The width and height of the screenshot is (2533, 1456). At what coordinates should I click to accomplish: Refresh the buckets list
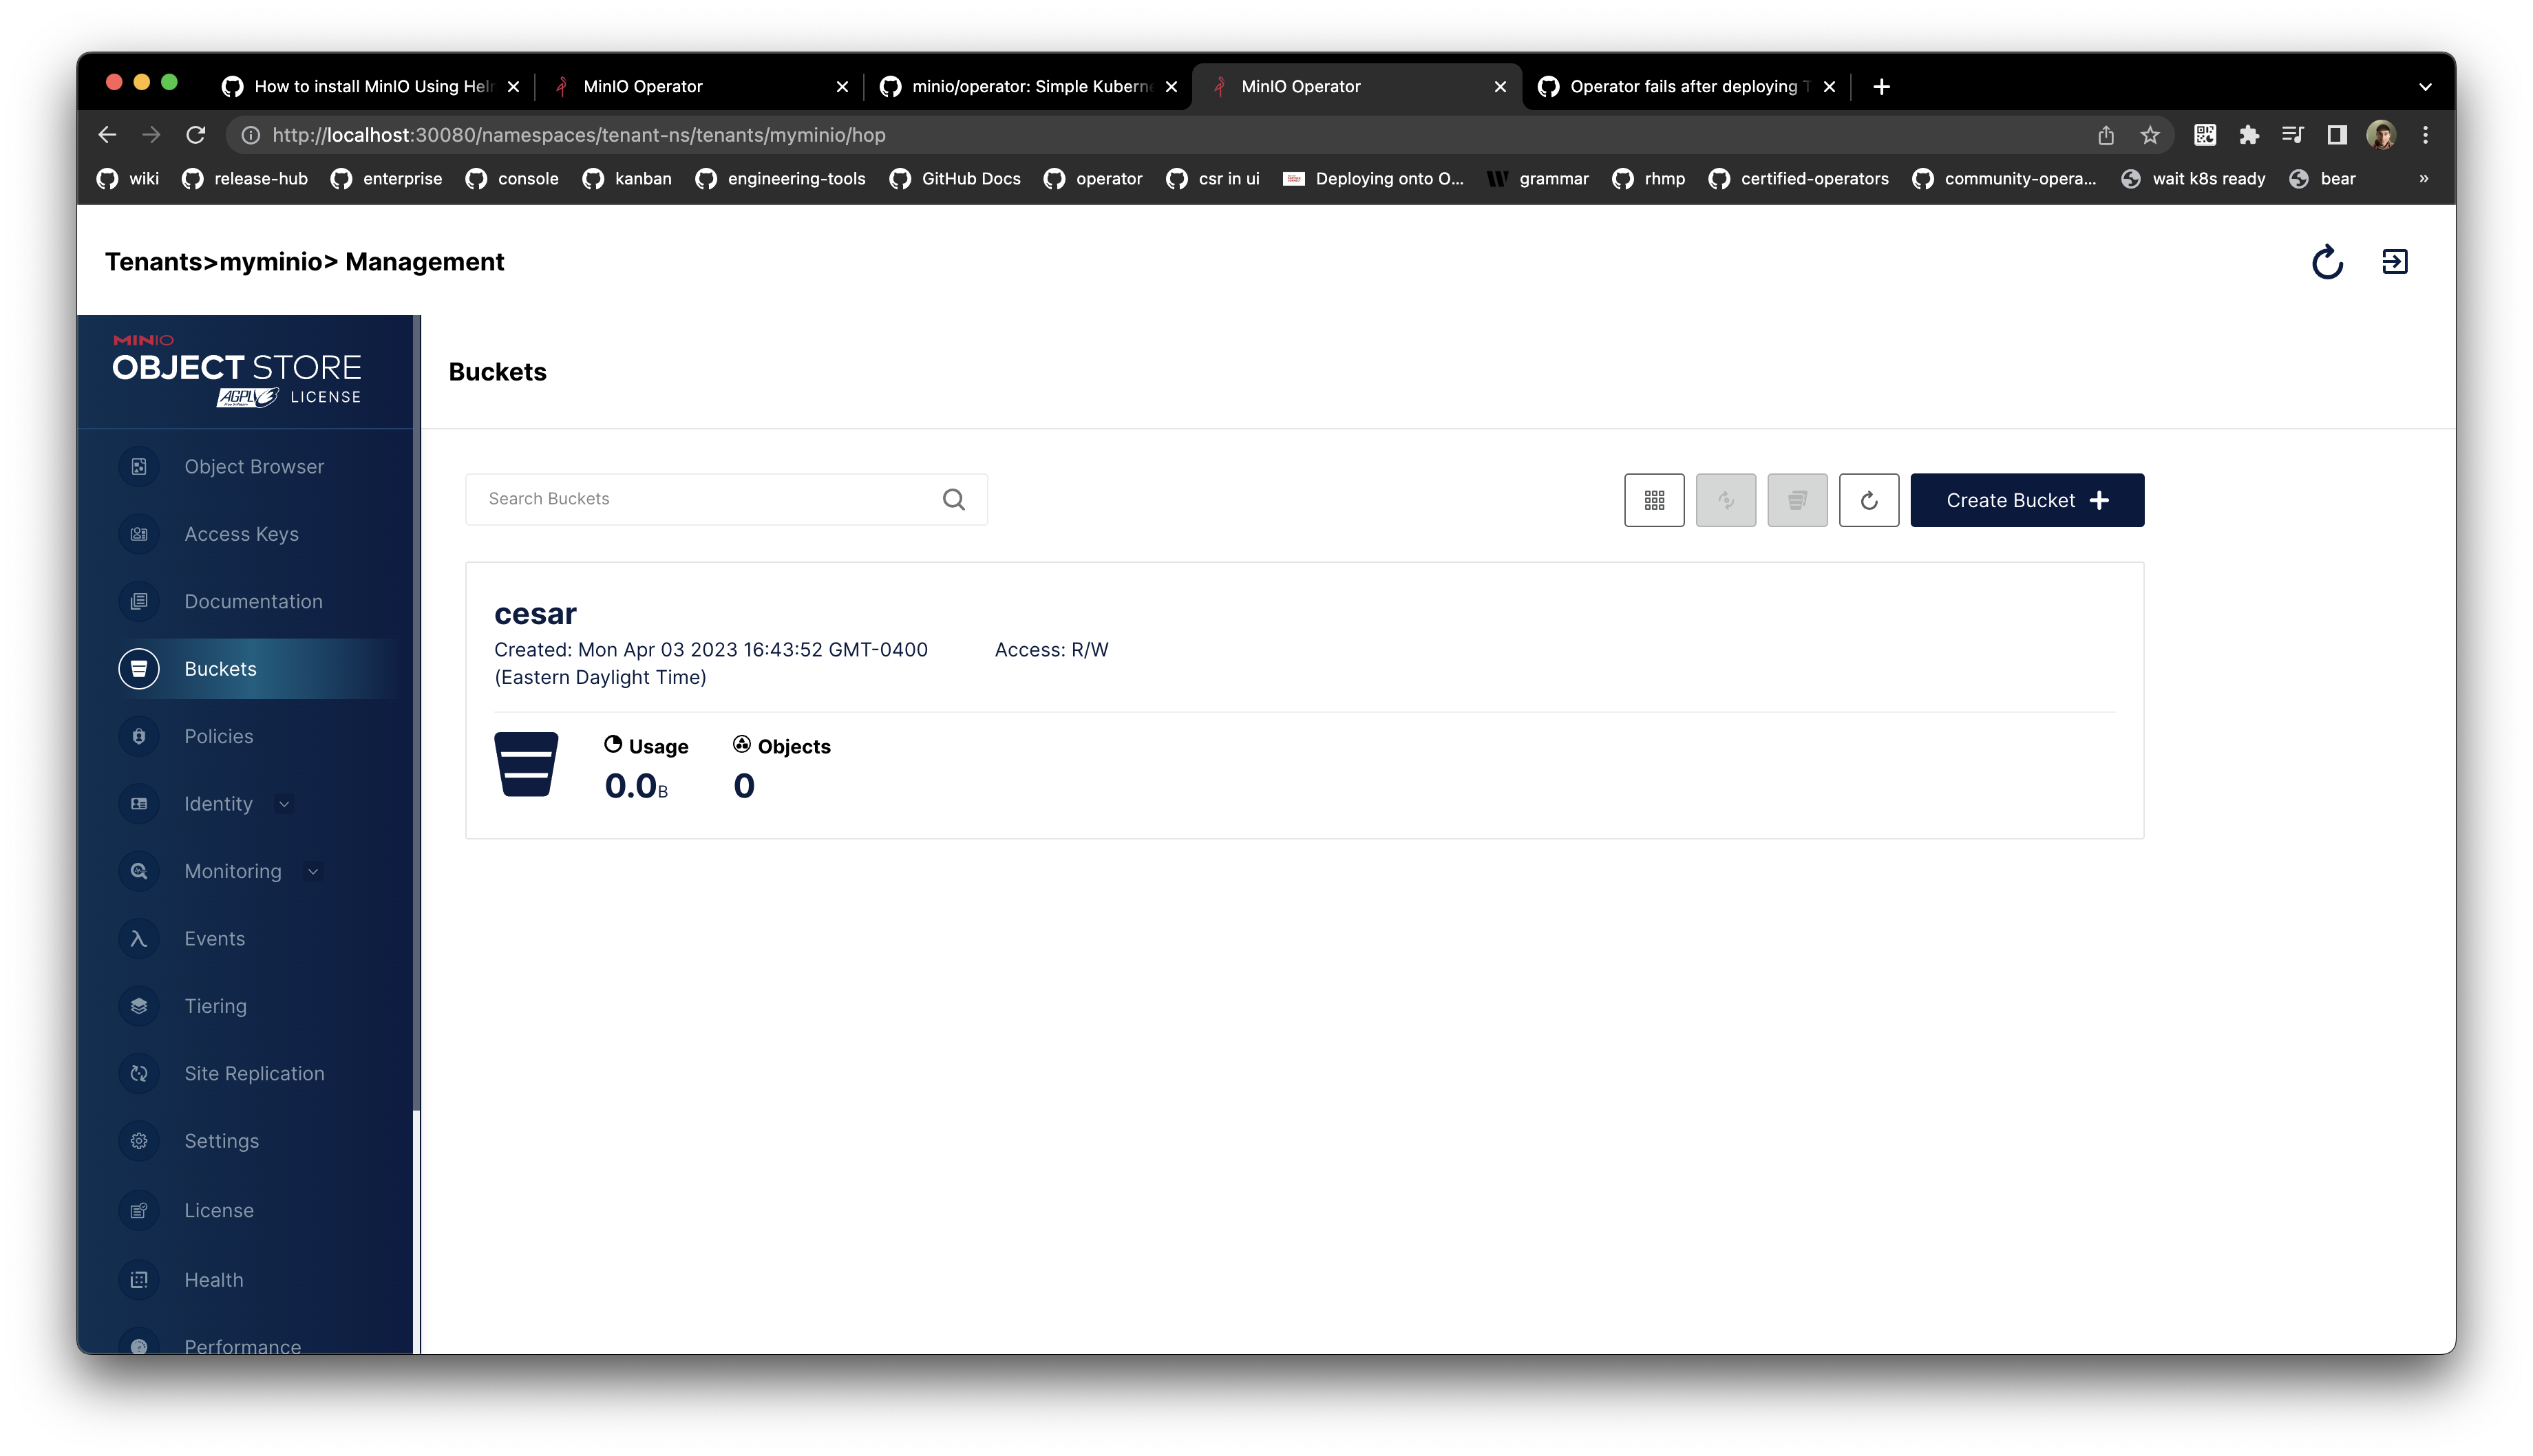point(1869,500)
